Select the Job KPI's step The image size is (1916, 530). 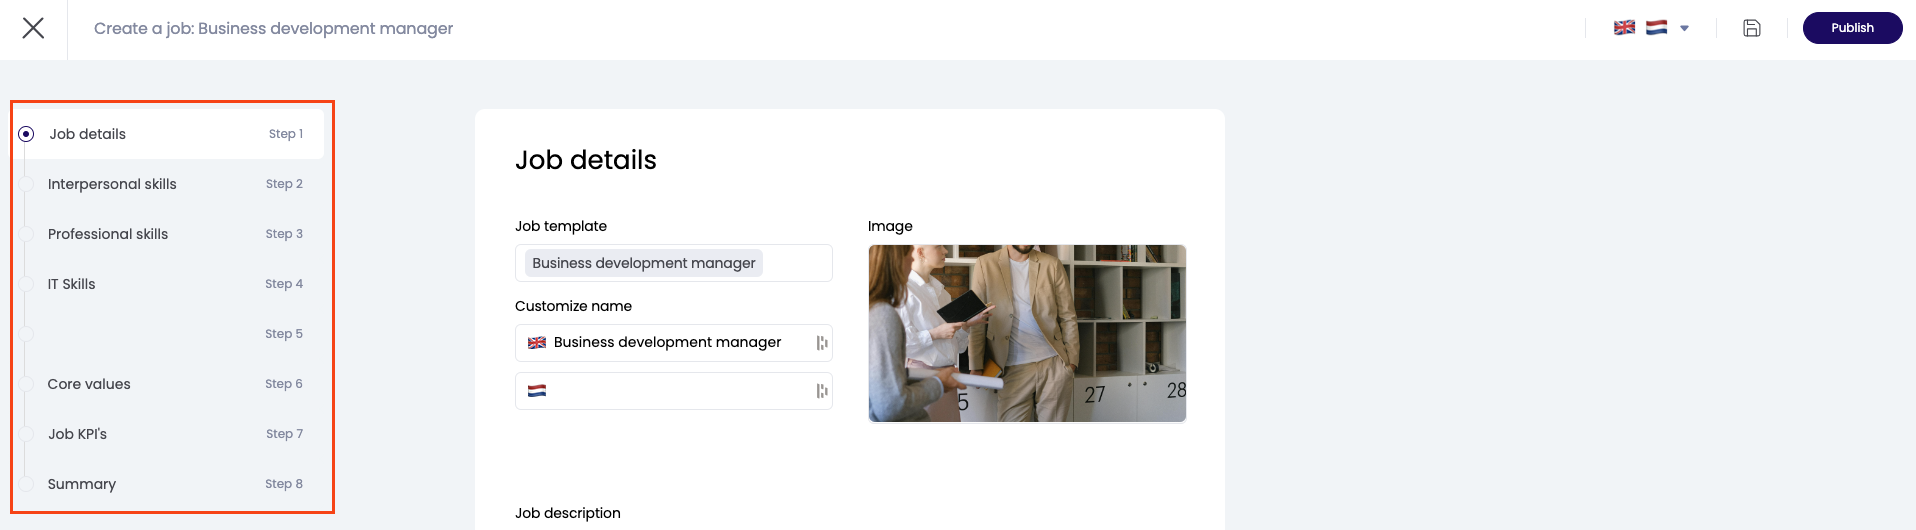78,434
